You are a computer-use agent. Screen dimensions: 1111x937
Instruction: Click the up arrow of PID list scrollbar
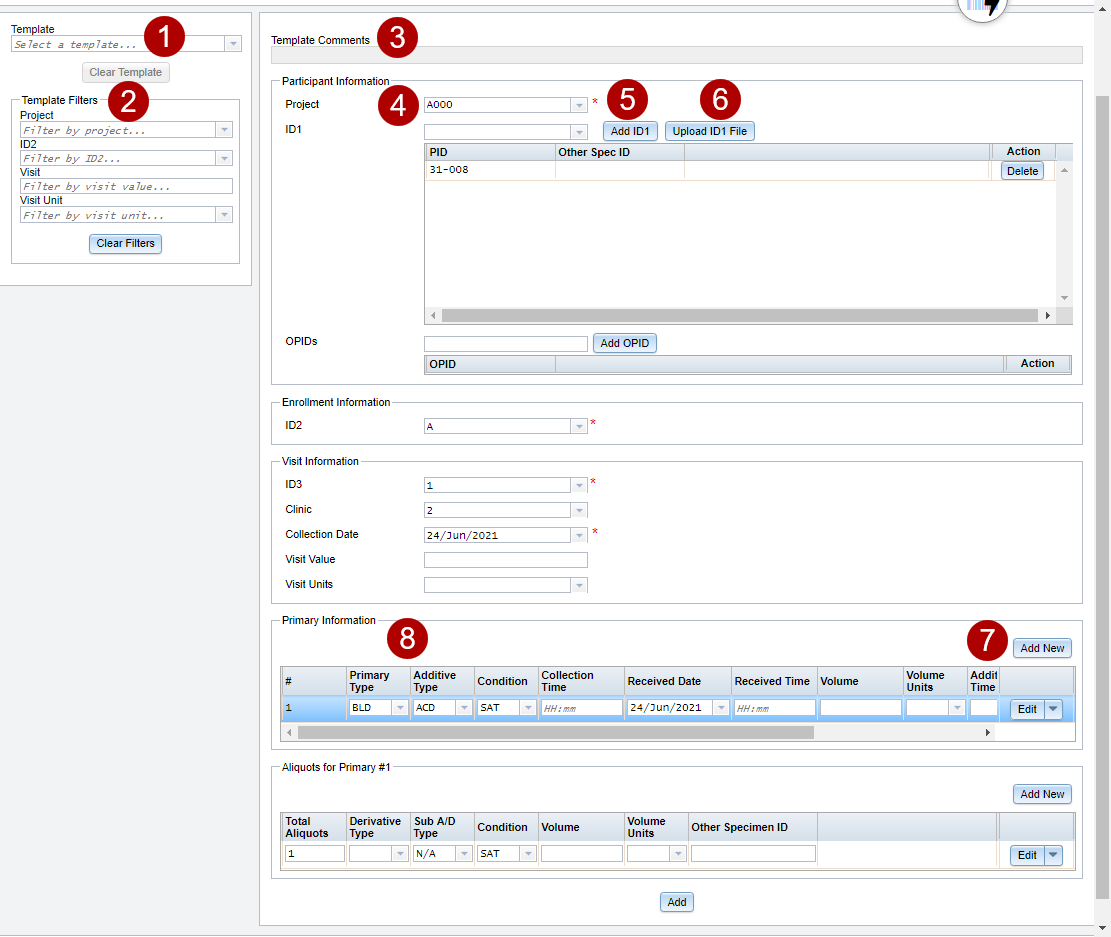tap(1064, 171)
